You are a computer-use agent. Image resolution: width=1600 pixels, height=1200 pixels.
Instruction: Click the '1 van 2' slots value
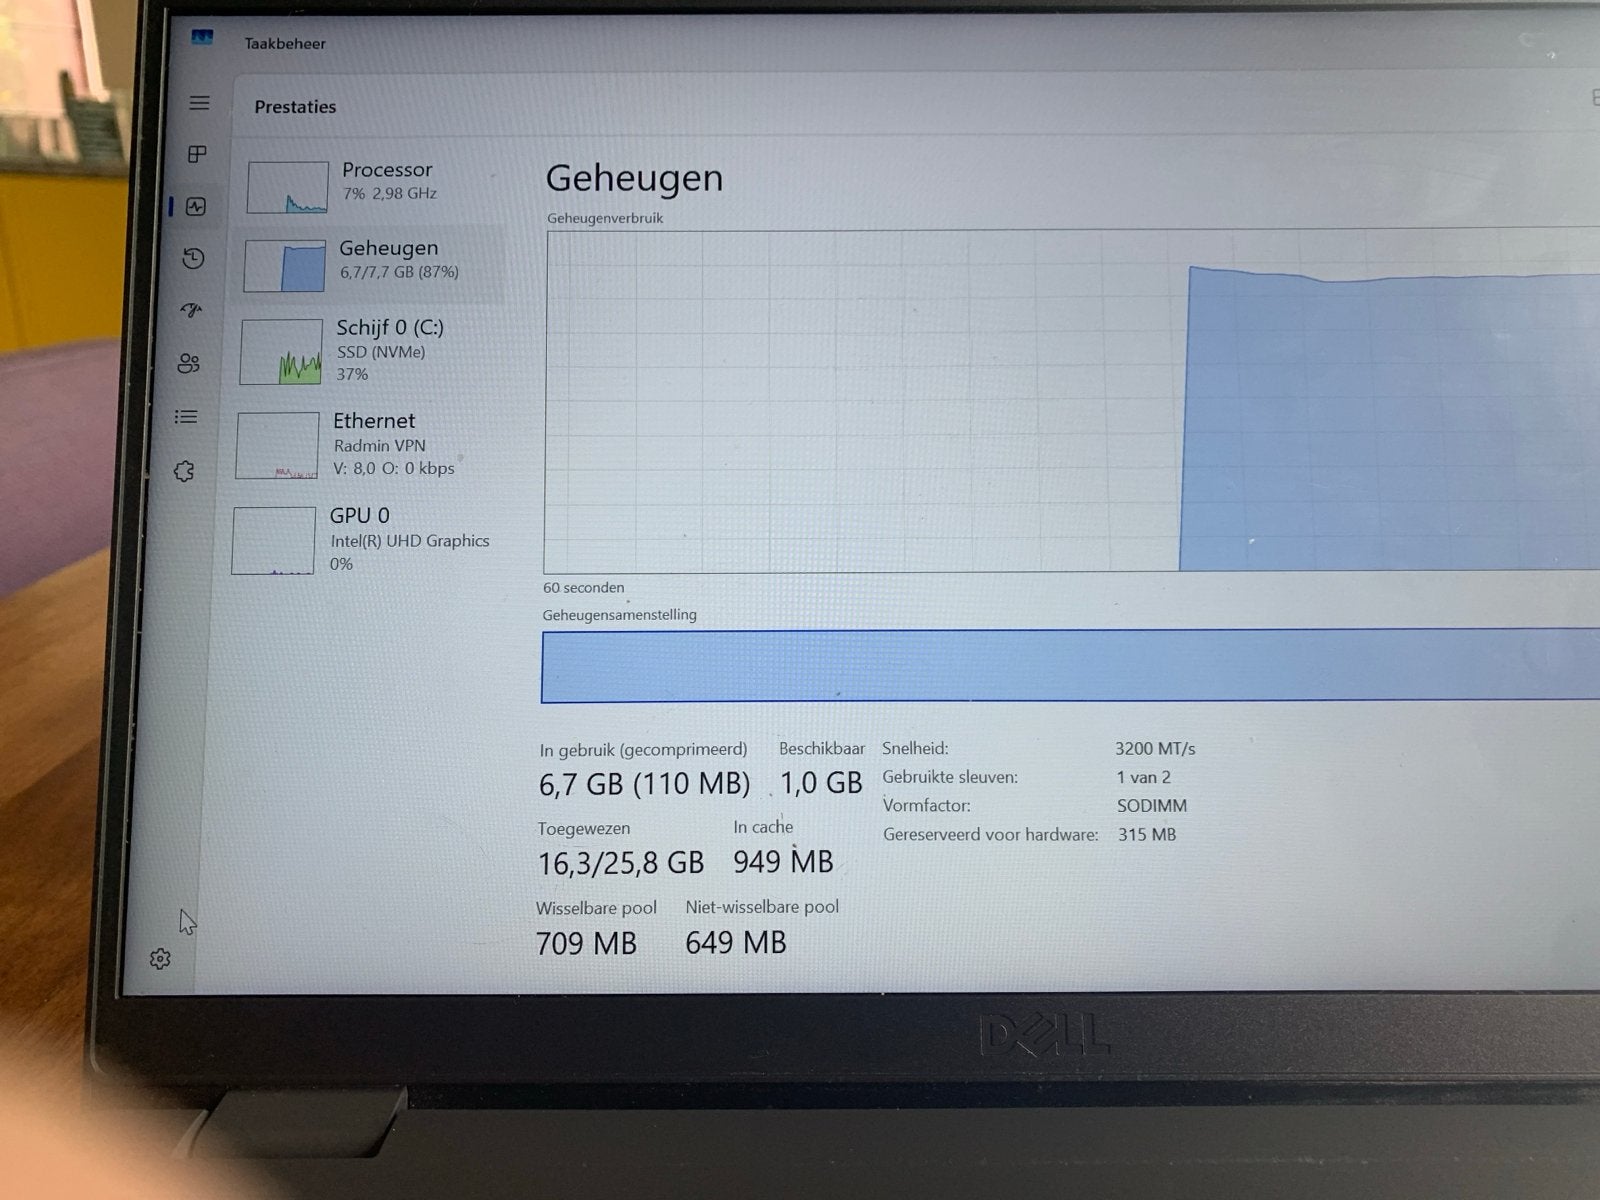point(1143,777)
